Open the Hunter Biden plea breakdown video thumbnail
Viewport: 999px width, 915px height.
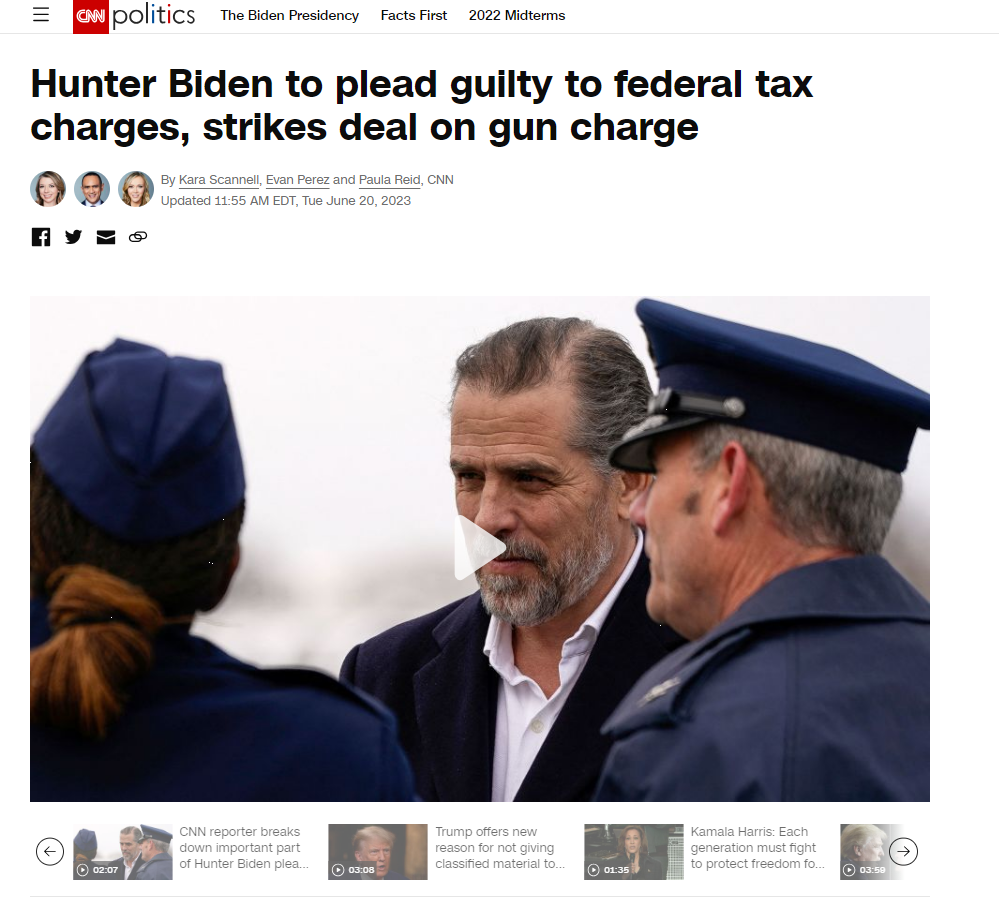[x=122, y=852]
